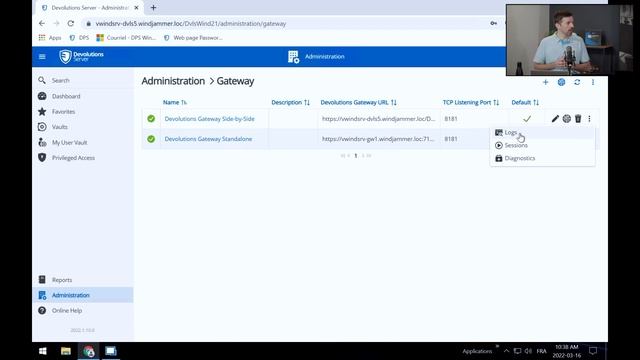Open the hamburger navigation menu
The height and width of the screenshot is (360, 640).
[42, 56]
